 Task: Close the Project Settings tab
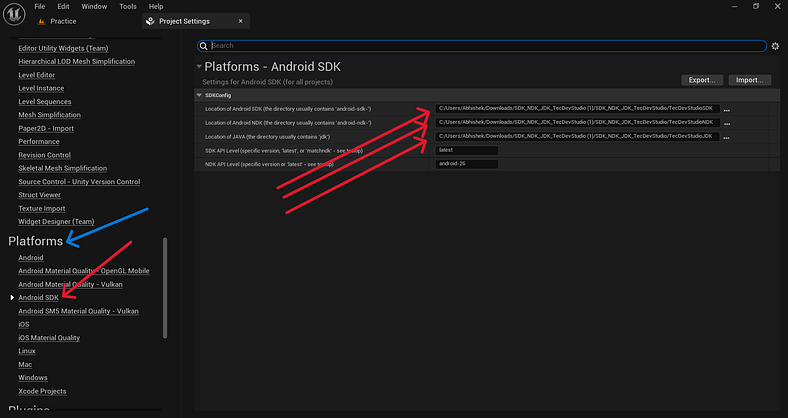point(240,21)
